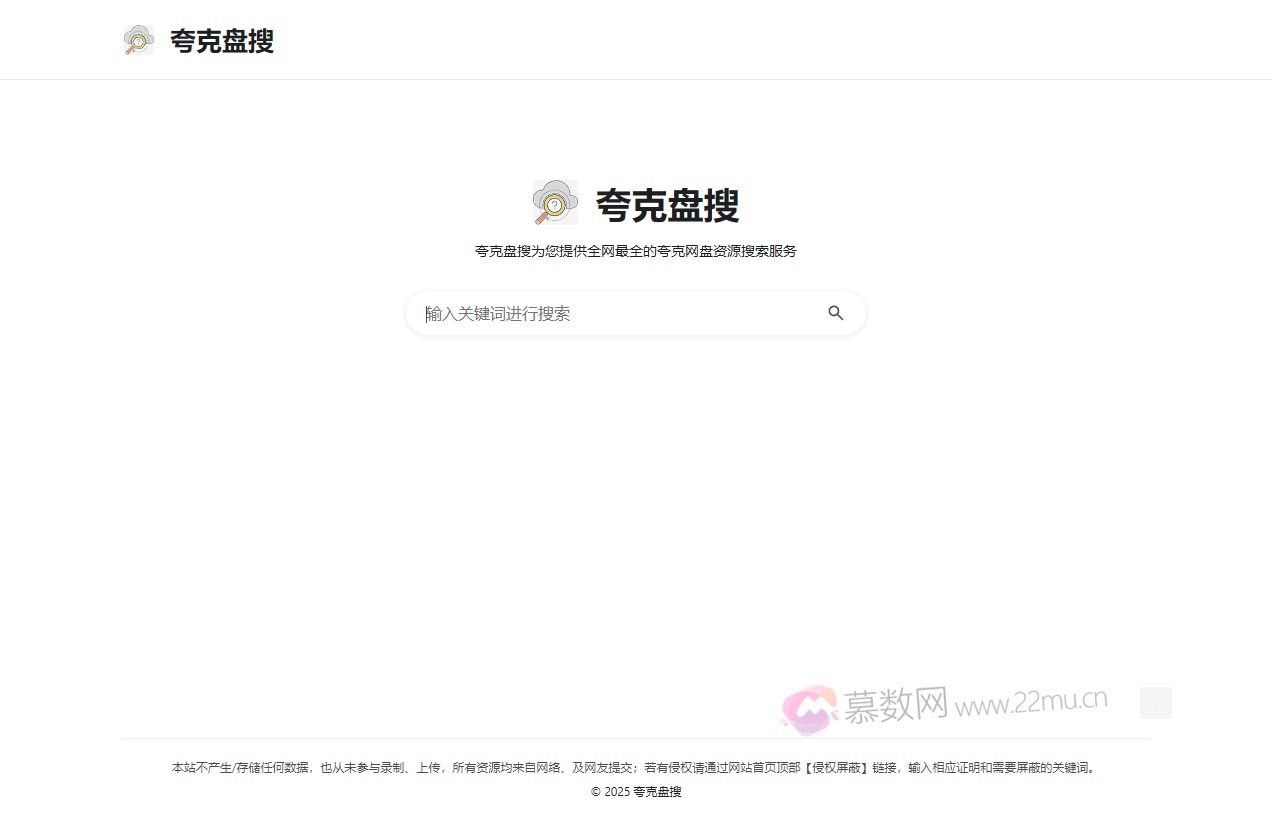Click the tagline about 夸克网盘 search service
Viewport: 1272px width, 819px height.
tap(636, 251)
